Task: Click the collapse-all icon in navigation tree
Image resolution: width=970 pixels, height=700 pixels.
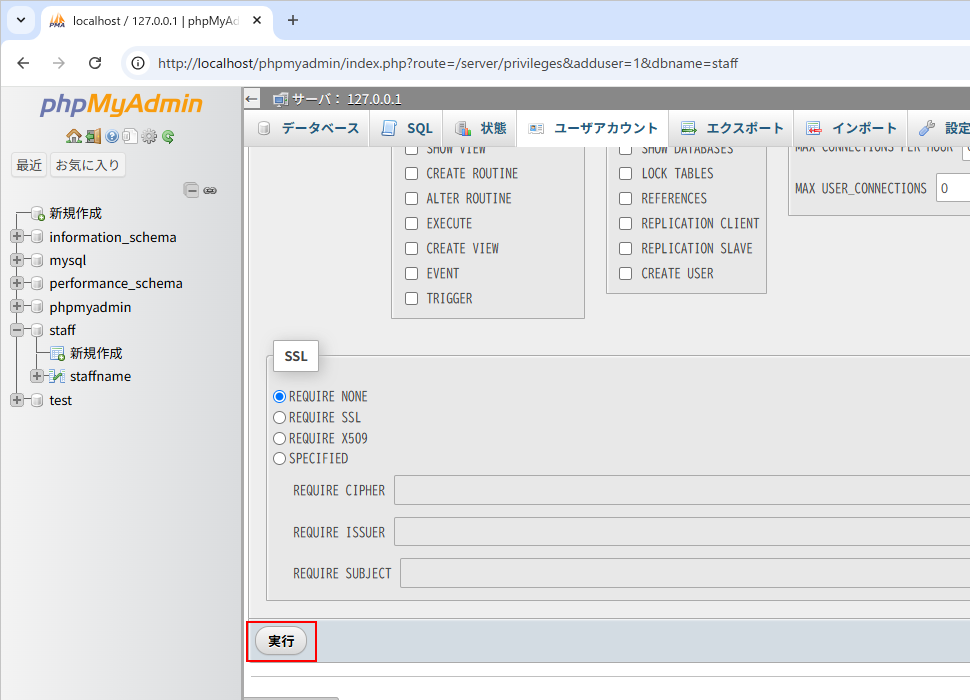Action: (x=191, y=190)
